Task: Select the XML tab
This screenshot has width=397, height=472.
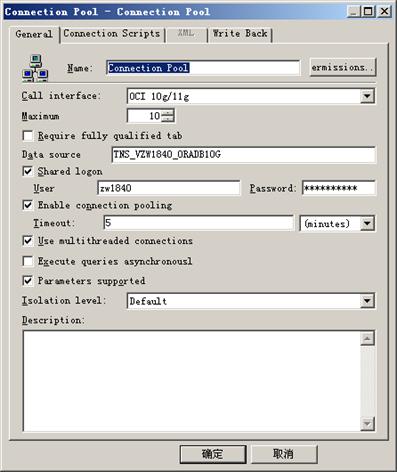Action: click(x=186, y=34)
